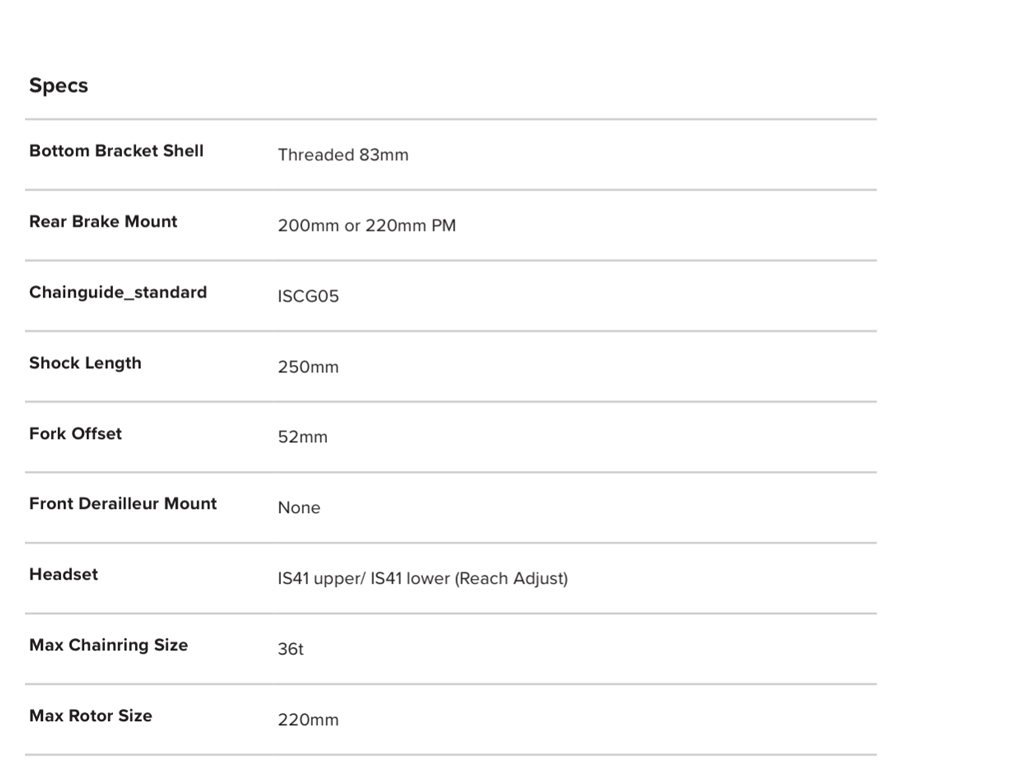The image size is (1024, 768).
Task: Click the (Reach Adjust) note
Action: (x=511, y=578)
